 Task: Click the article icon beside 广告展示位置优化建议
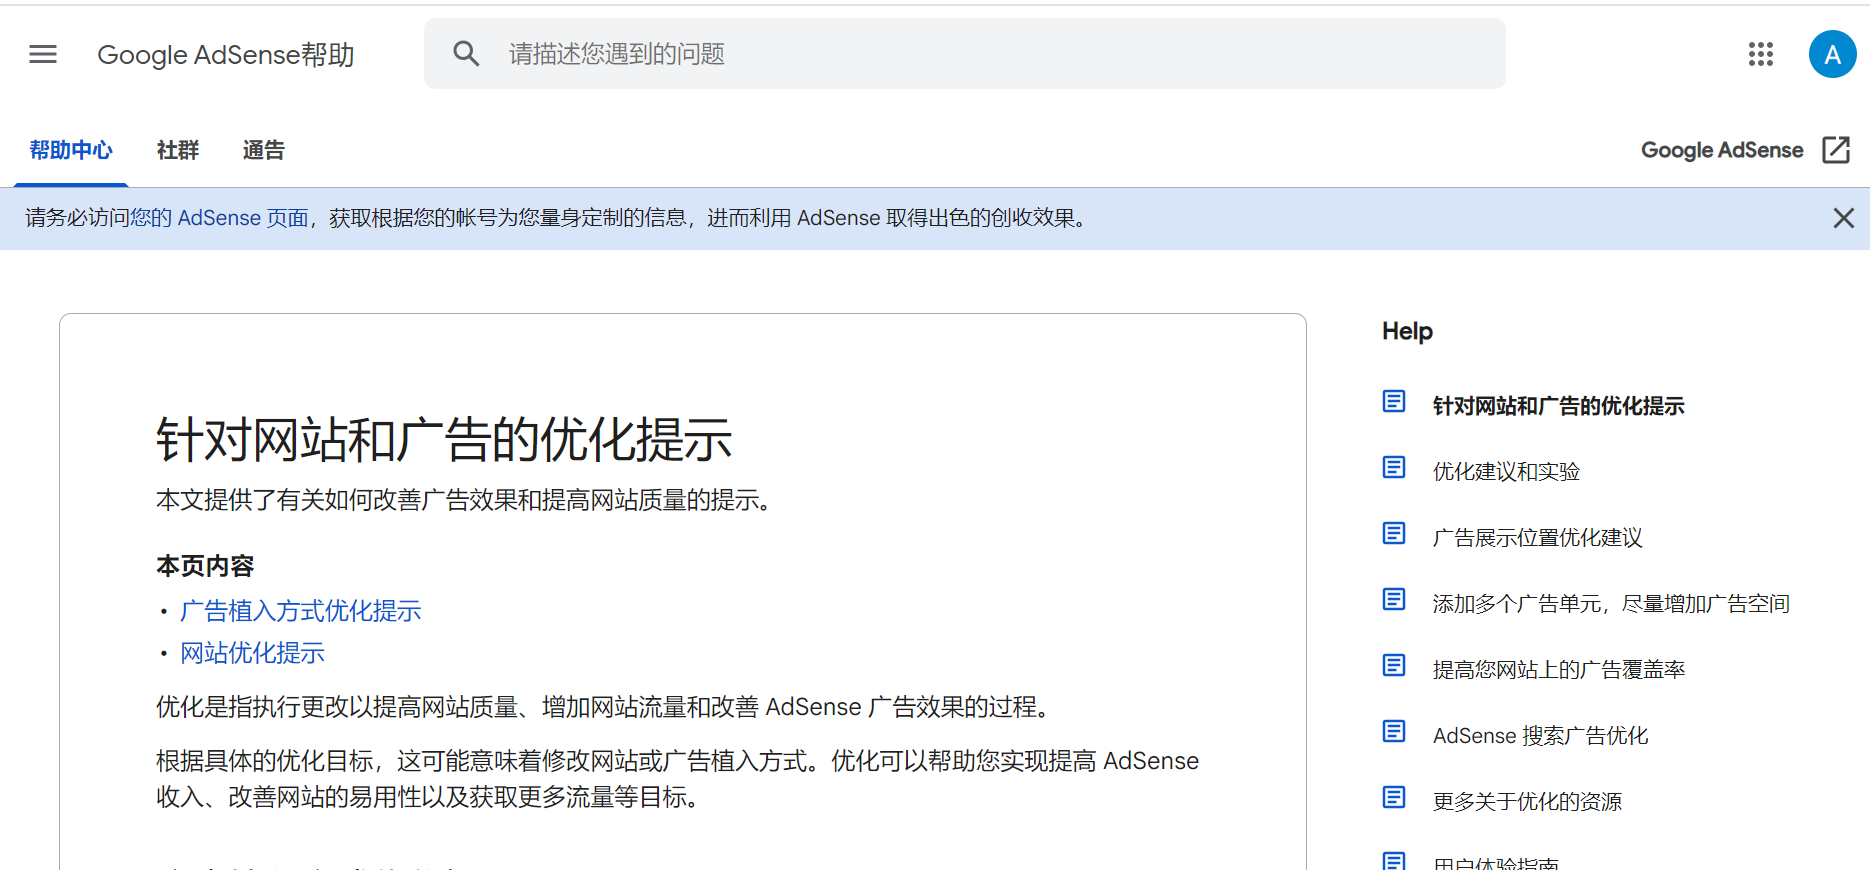[1394, 534]
